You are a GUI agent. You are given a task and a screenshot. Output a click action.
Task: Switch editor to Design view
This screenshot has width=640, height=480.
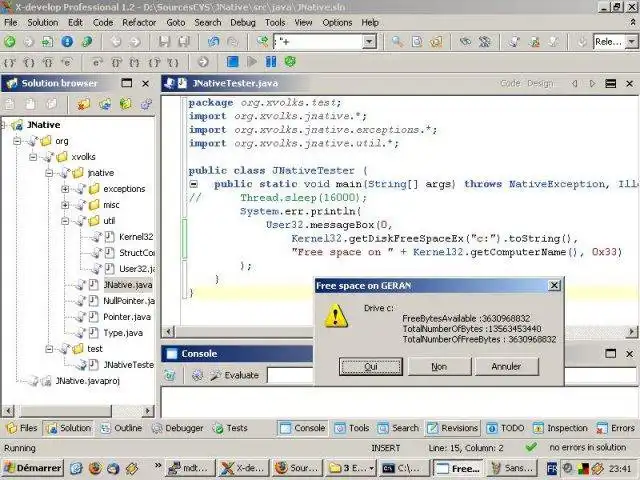point(540,84)
